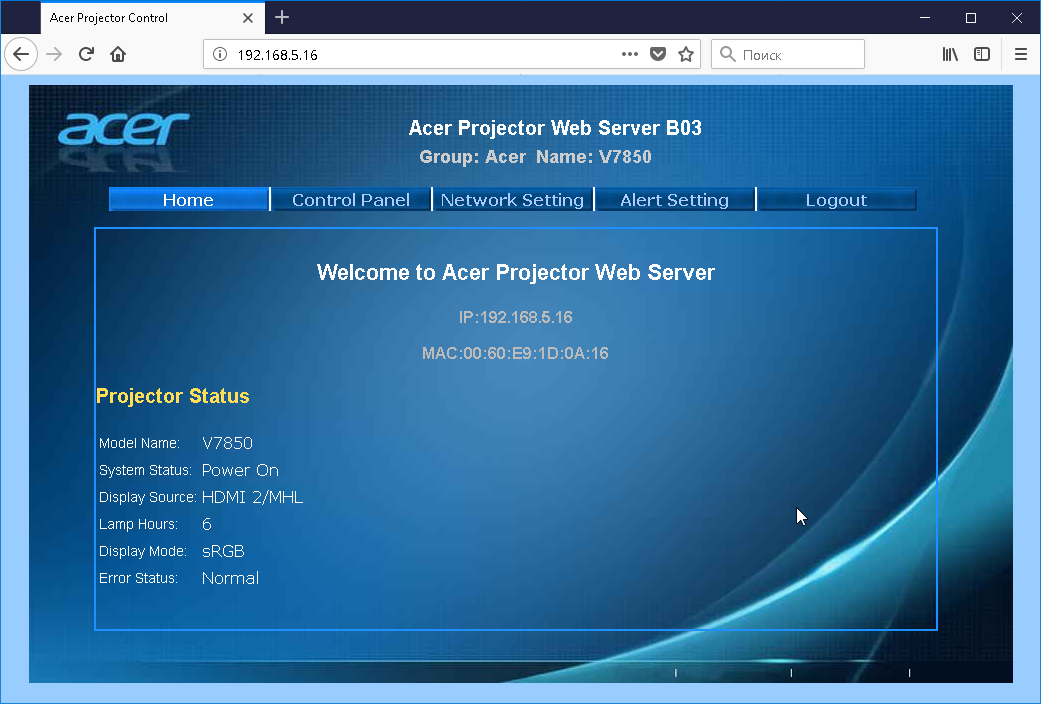Open the Home menu tab
The height and width of the screenshot is (704, 1041).
click(189, 199)
